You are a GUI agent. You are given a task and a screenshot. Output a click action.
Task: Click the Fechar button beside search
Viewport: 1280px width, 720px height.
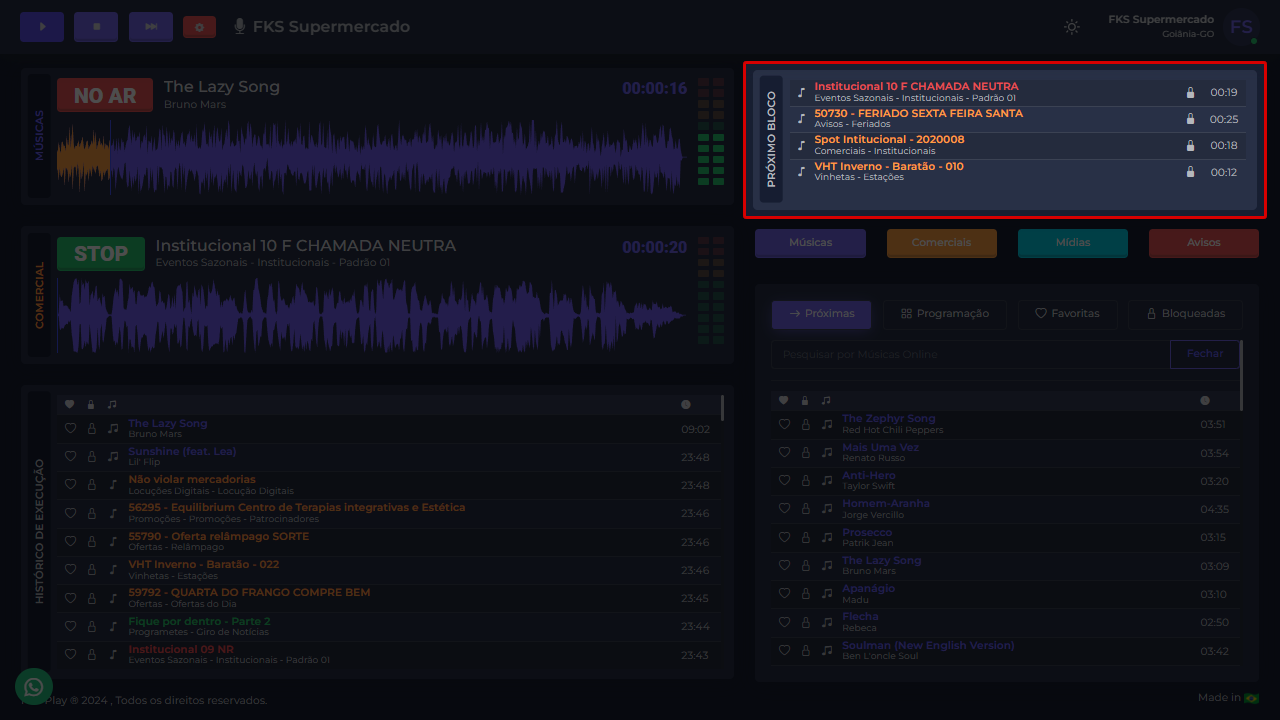click(1204, 354)
